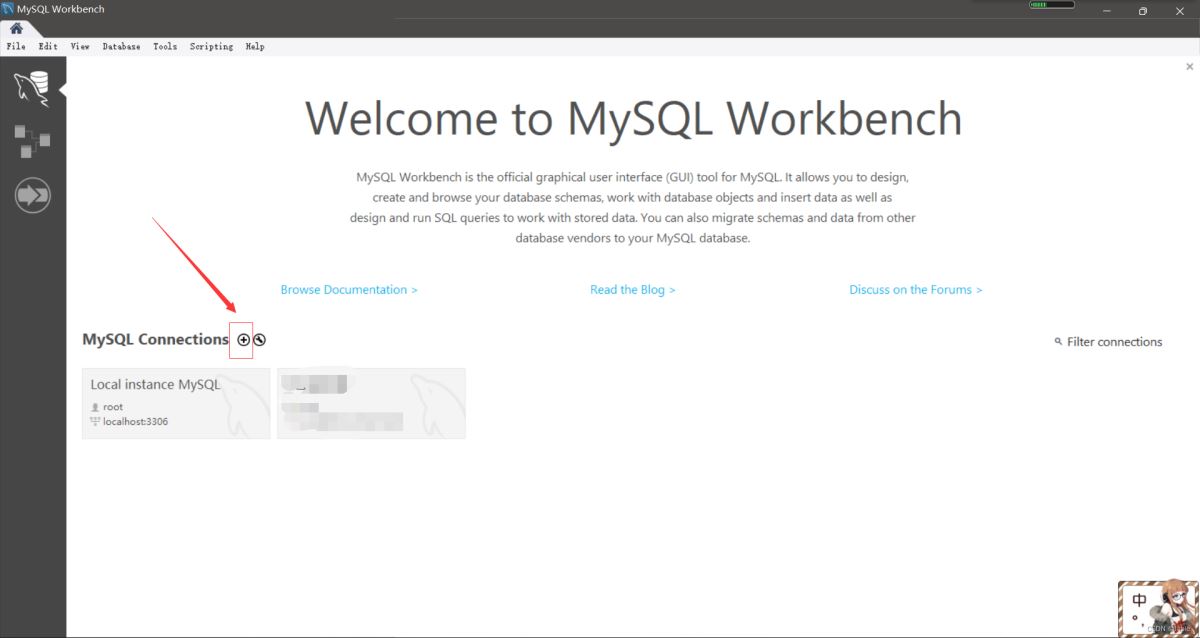Click the battery indicator in title bar
This screenshot has width=1200, height=638.
pyautogui.click(x=1051, y=5)
